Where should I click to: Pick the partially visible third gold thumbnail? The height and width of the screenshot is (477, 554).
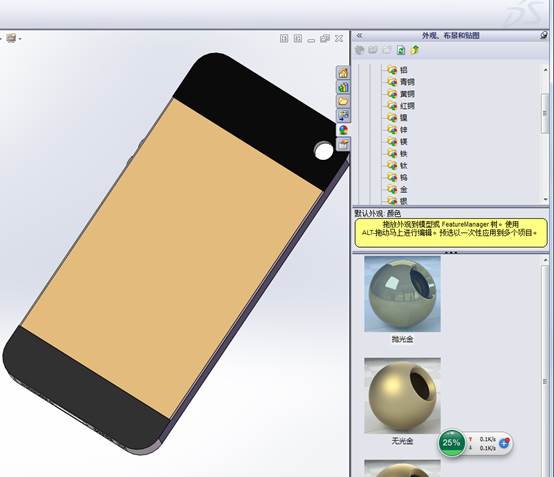tap(402, 468)
